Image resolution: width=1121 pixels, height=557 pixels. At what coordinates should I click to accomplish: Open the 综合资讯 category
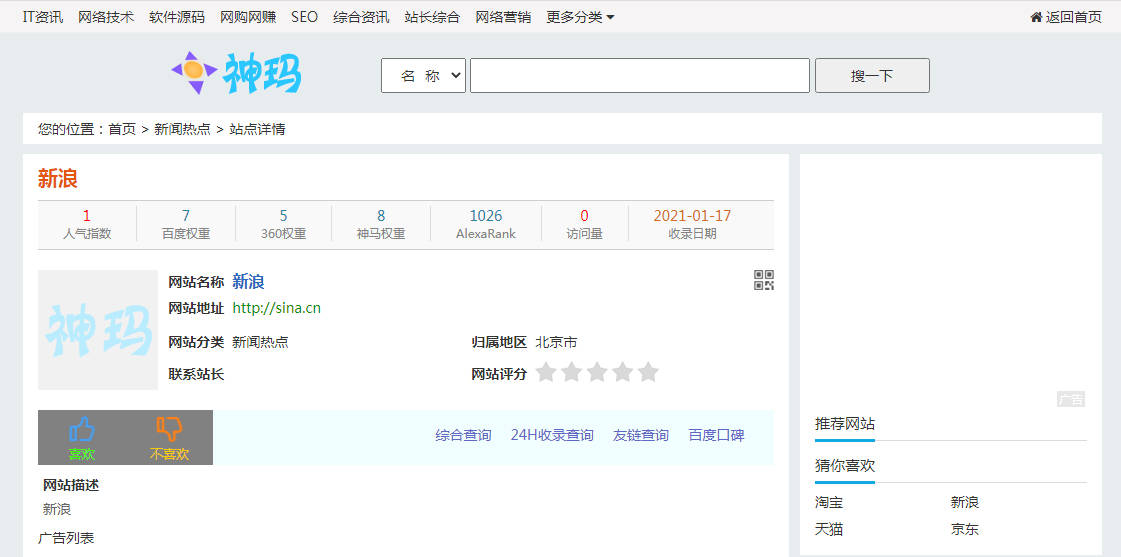(x=361, y=17)
